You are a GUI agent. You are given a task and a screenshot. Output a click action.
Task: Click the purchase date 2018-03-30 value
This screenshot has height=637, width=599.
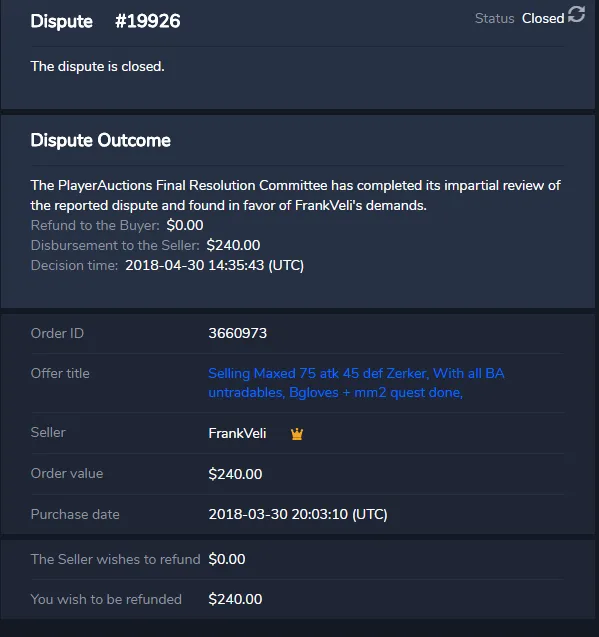(x=298, y=514)
